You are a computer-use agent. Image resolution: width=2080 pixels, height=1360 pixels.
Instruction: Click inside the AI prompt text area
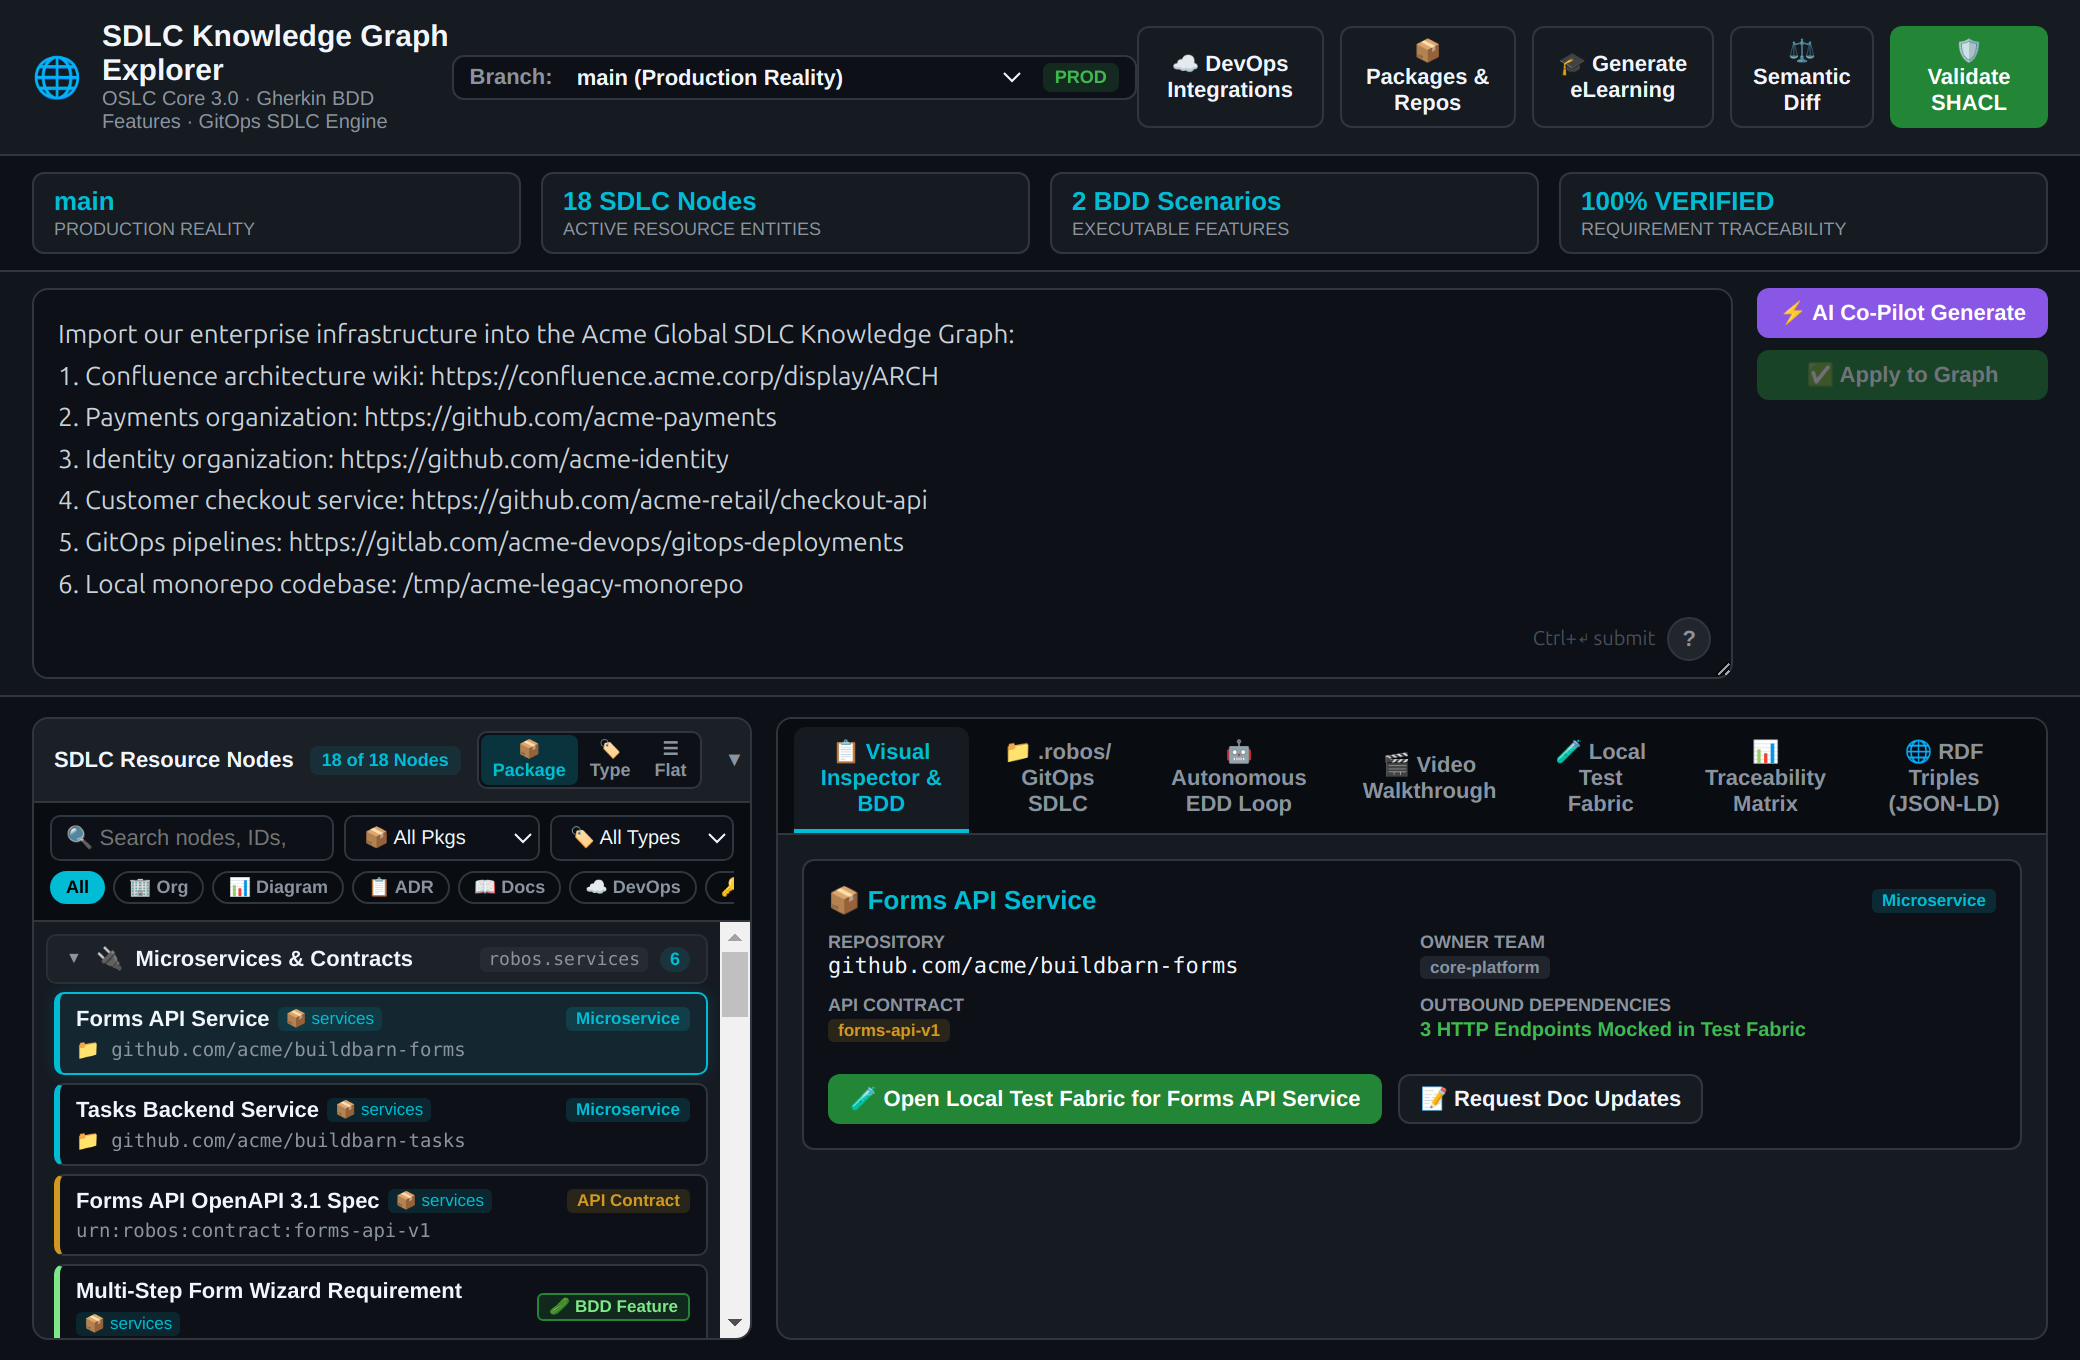(882, 484)
